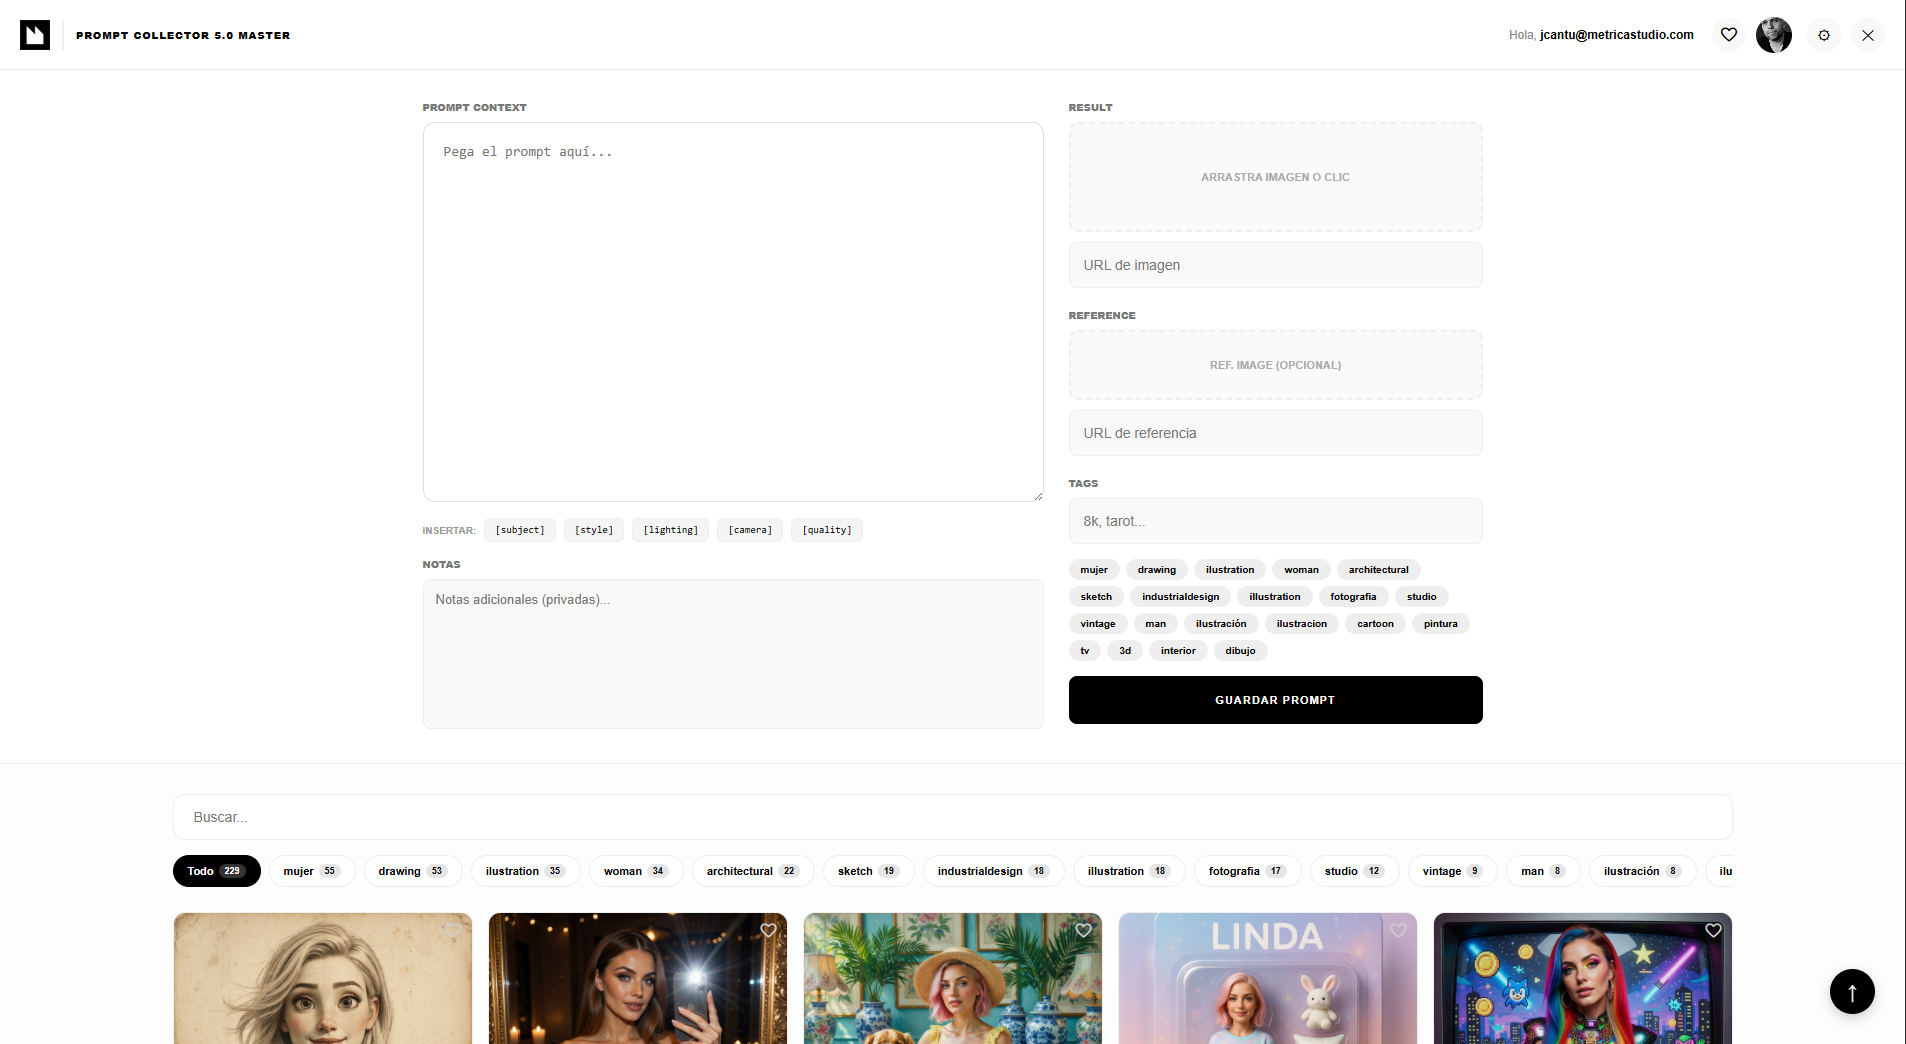Select the Todo 229 filter tab
The width and height of the screenshot is (1906, 1044).
(216, 871)
